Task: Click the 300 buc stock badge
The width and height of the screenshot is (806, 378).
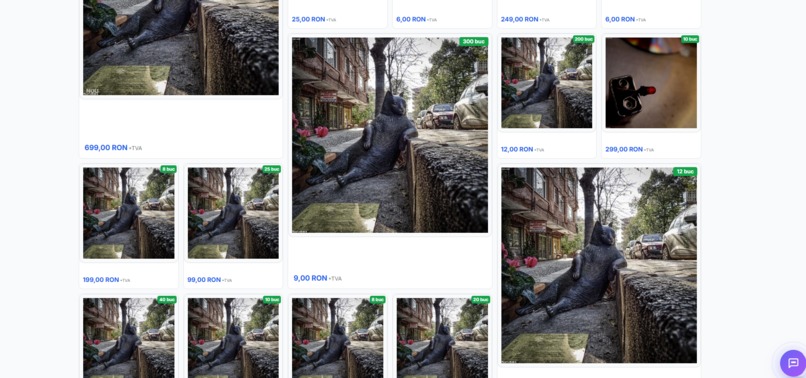Action: click(x=473, y=42)
